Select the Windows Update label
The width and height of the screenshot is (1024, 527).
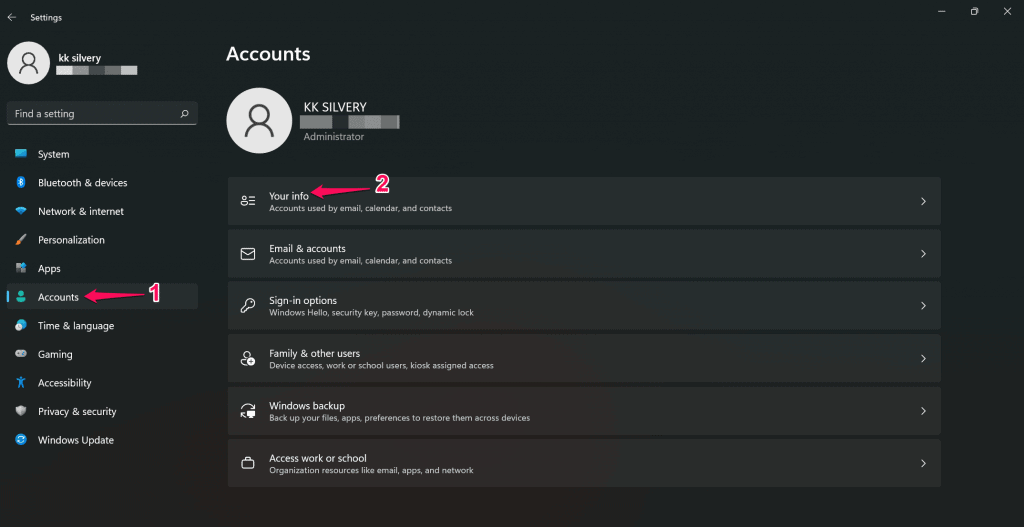[x=76, y=440]
